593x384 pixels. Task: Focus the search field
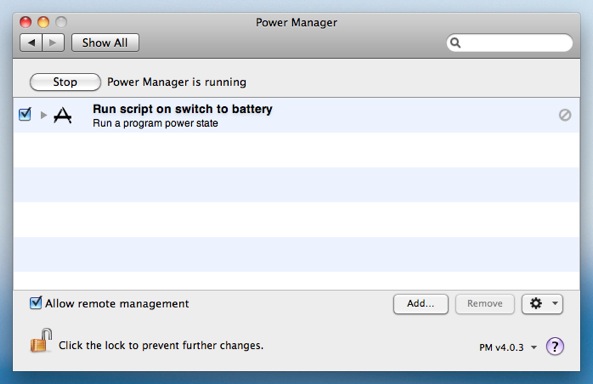[x=509, y=43]
